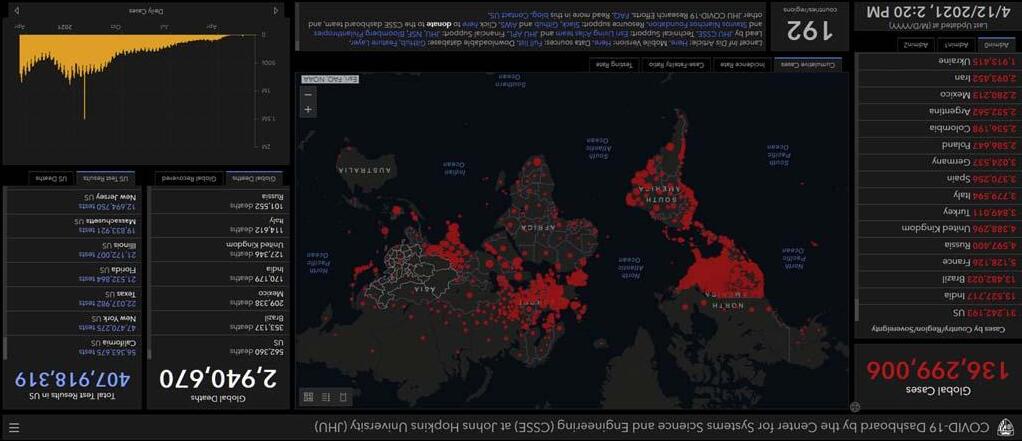Viewport: 1022px width, 441px height.
Task: Open the Global Deaths tab
Action: 254,178
